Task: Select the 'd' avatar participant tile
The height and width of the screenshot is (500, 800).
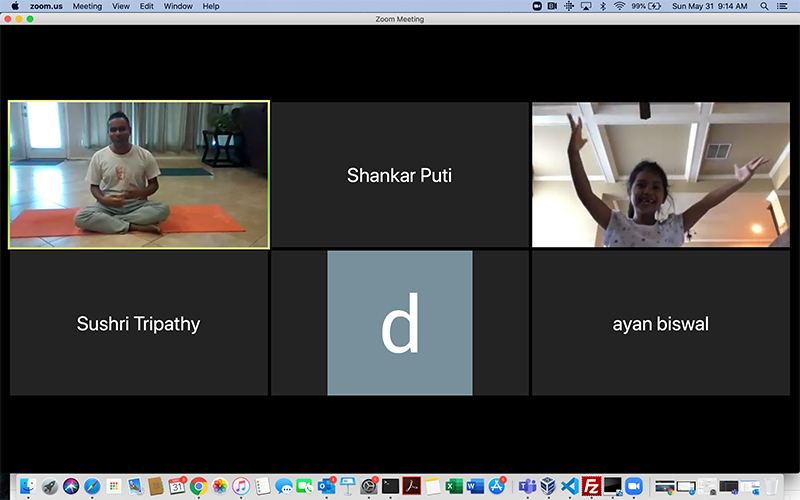Action: pyautogui.click(x=399, y=323)
